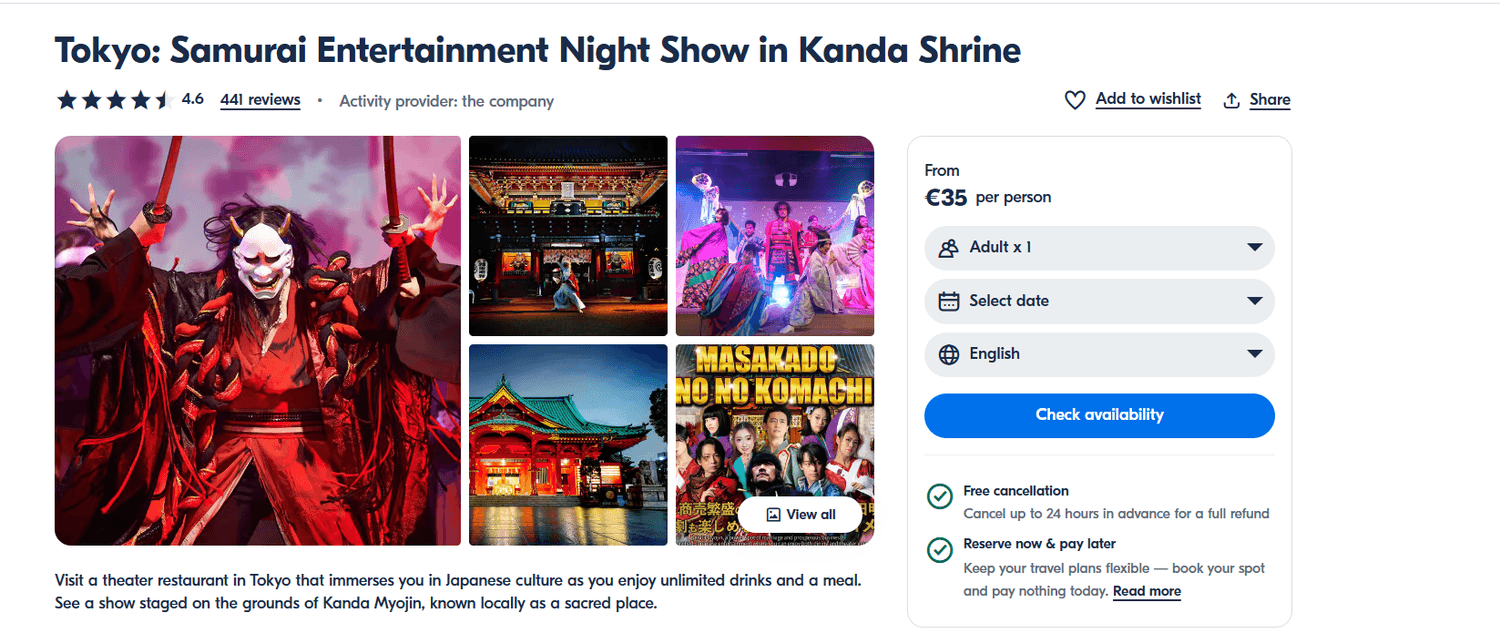Open the Masakado poster thumbnail
The image size is (1500, 644).
[775, 420]
